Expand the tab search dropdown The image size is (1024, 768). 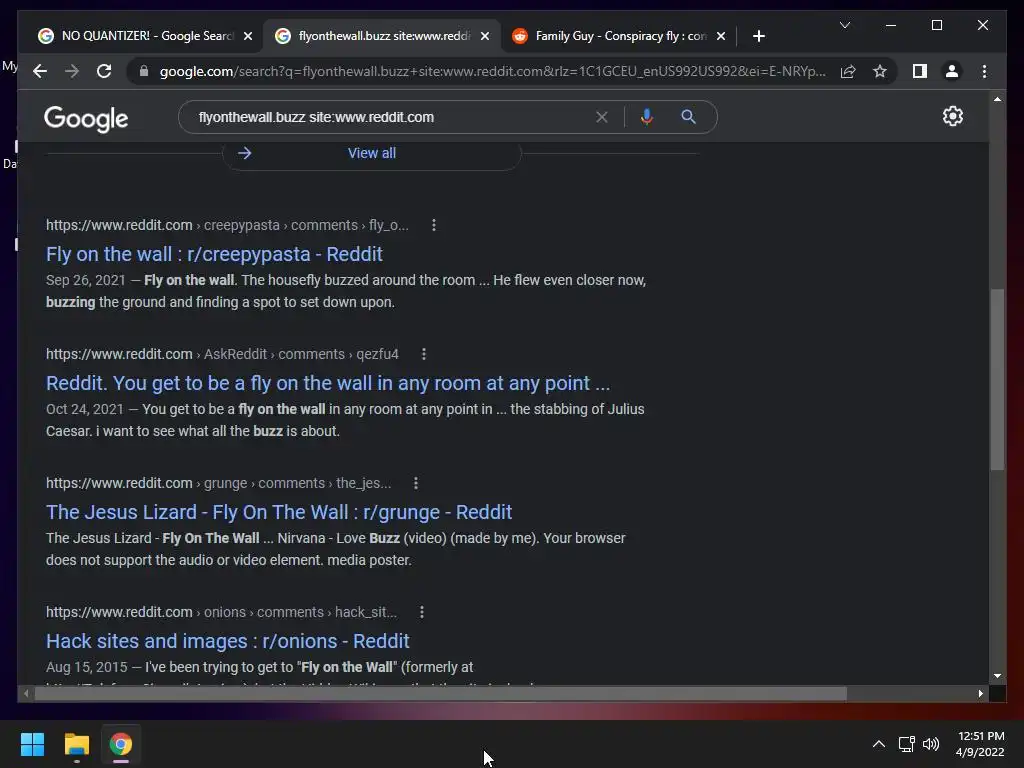click(844, 25)
